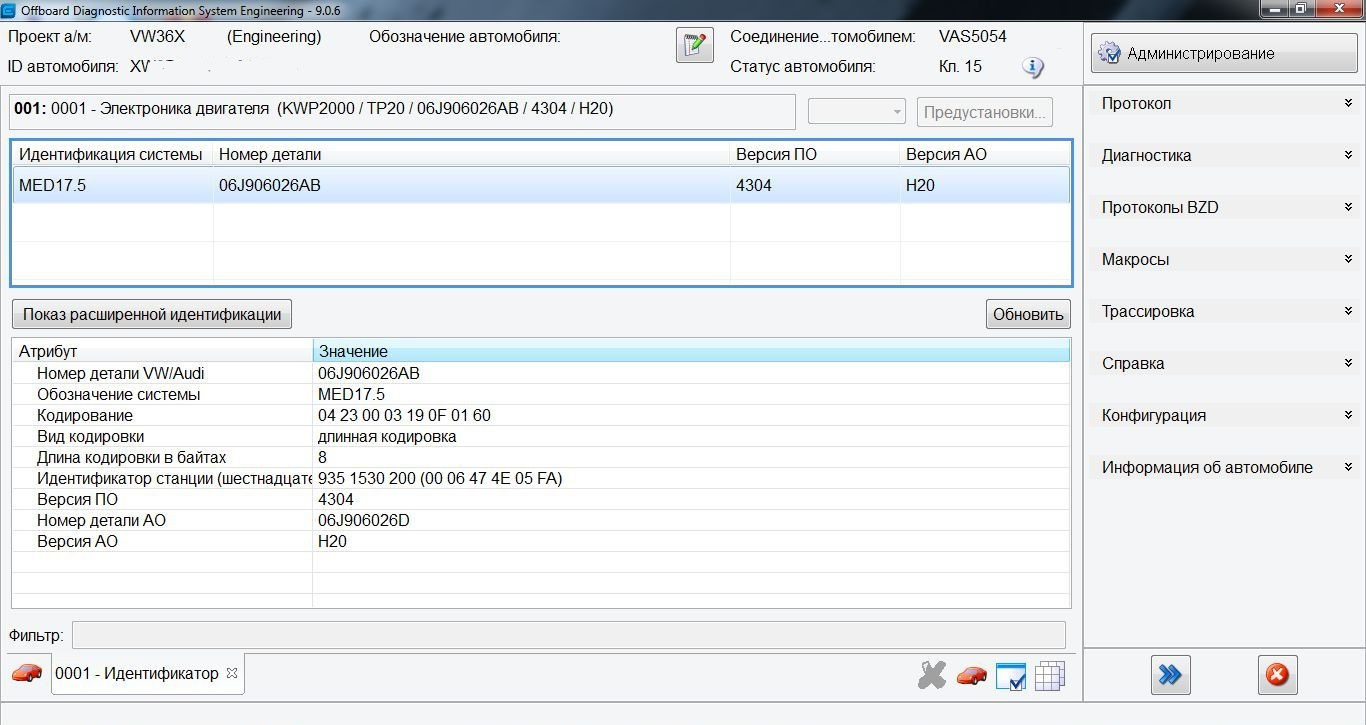Expand the Конфигурация section
Image resolution: width=1366 pixels, height=725 pixels.
point(1224,415)
